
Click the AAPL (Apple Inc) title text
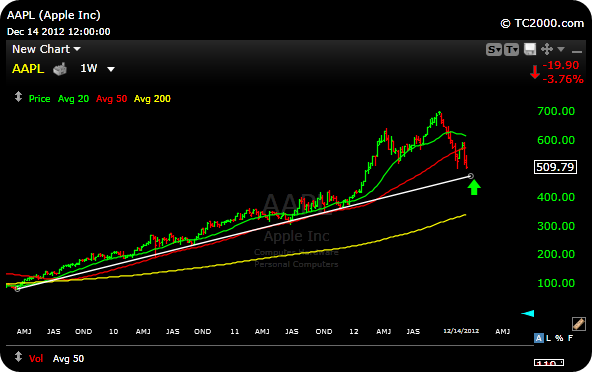point(54,15)
